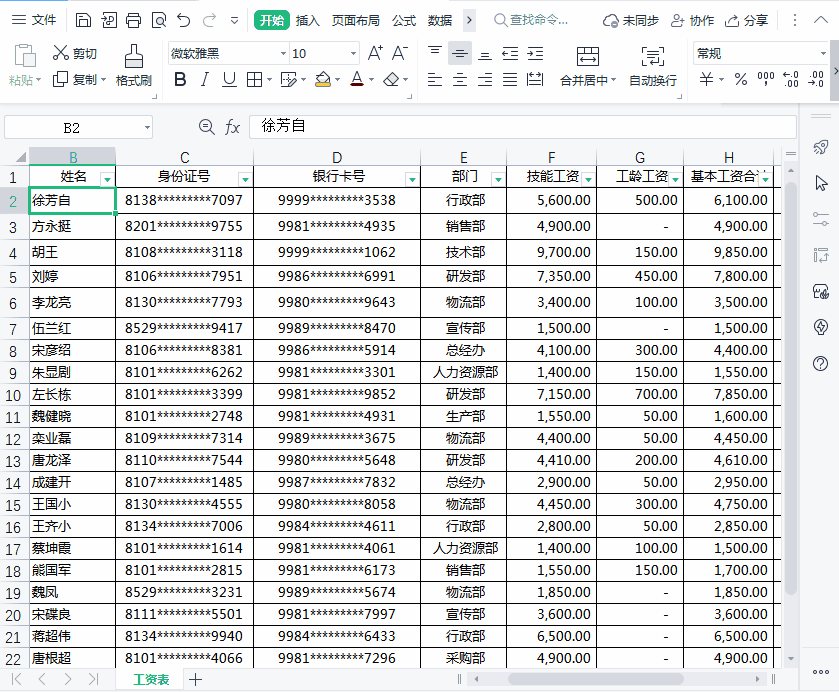The width and height of the screenshot is (839, 692).
Task: Open the 银行卡号 column filter dropdown
Action: click(412, 179)
